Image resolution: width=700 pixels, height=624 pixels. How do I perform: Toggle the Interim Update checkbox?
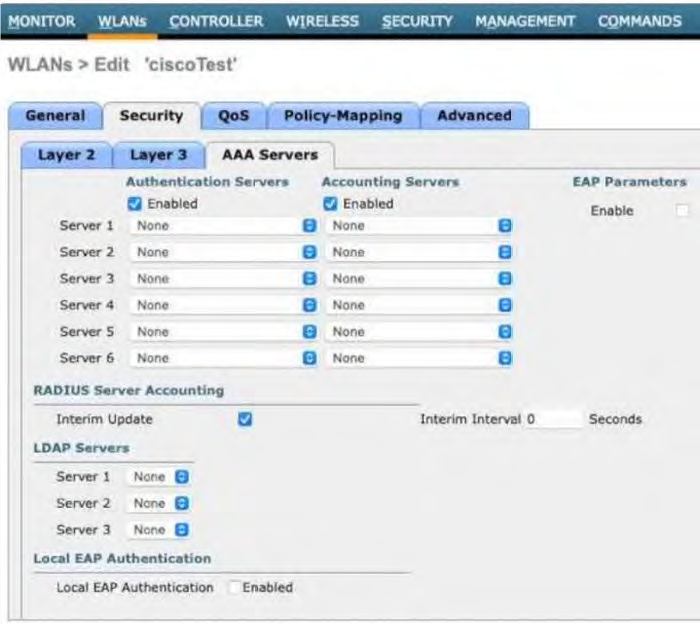tap(245, 420)
